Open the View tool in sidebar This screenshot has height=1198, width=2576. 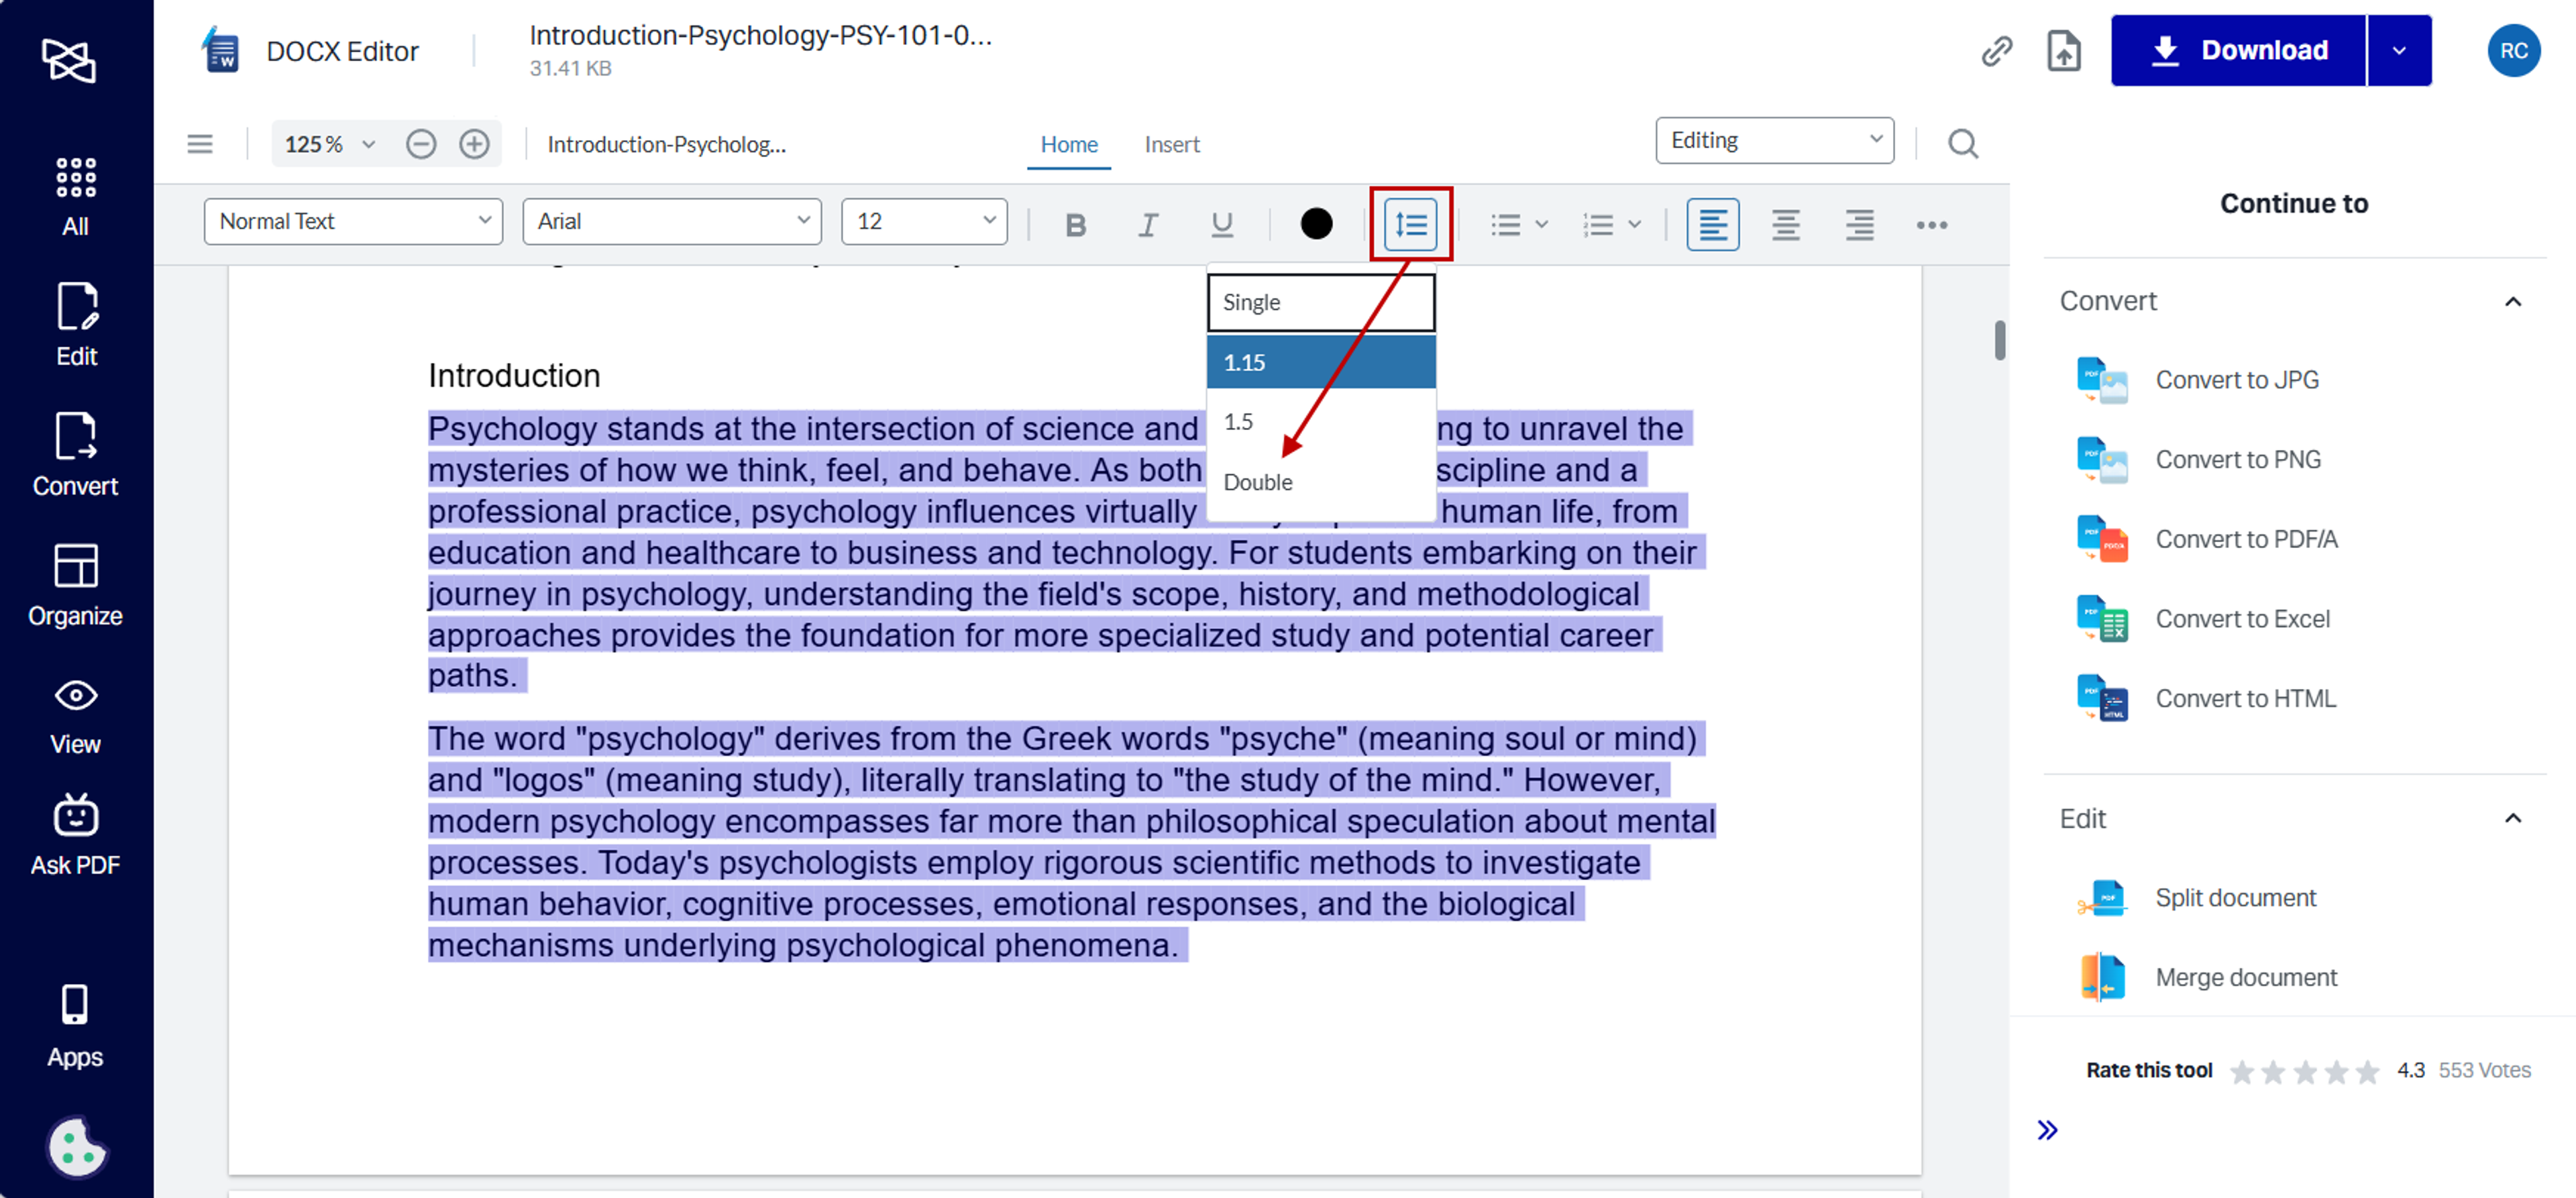click(x=76, y=716)
